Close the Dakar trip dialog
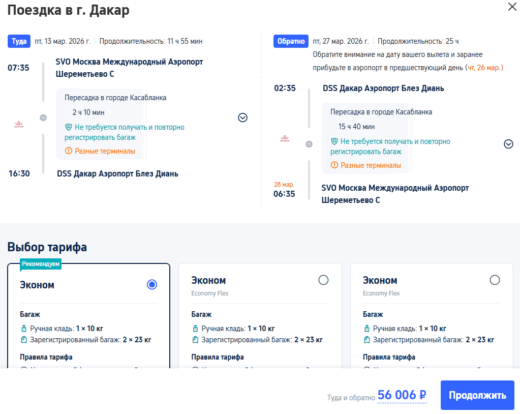The height and width of the screenshot is (414, 520). [x=512, y=7]
